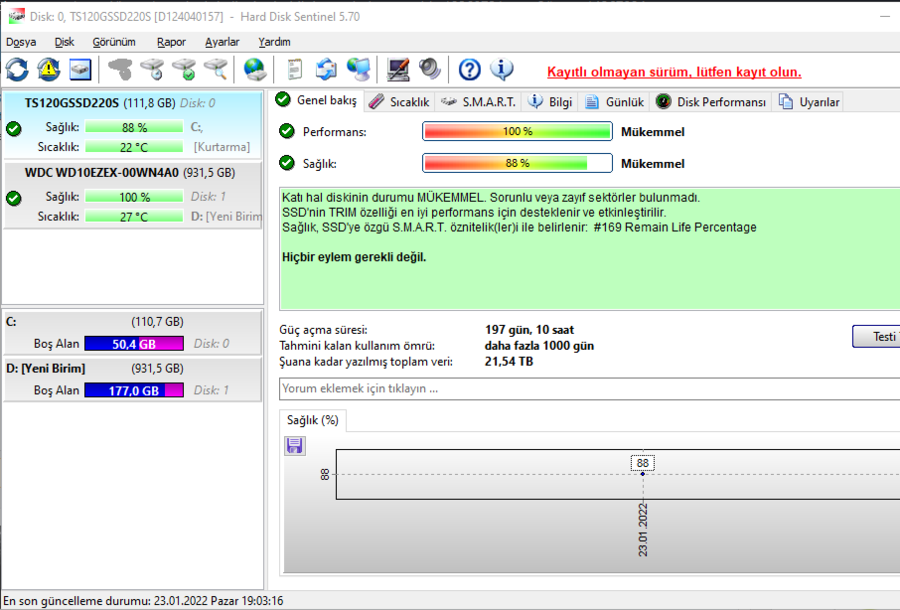Click the blue info bubble toolbar icon
The width and height of the screenshot is (900, 610).
coord(502,69)
